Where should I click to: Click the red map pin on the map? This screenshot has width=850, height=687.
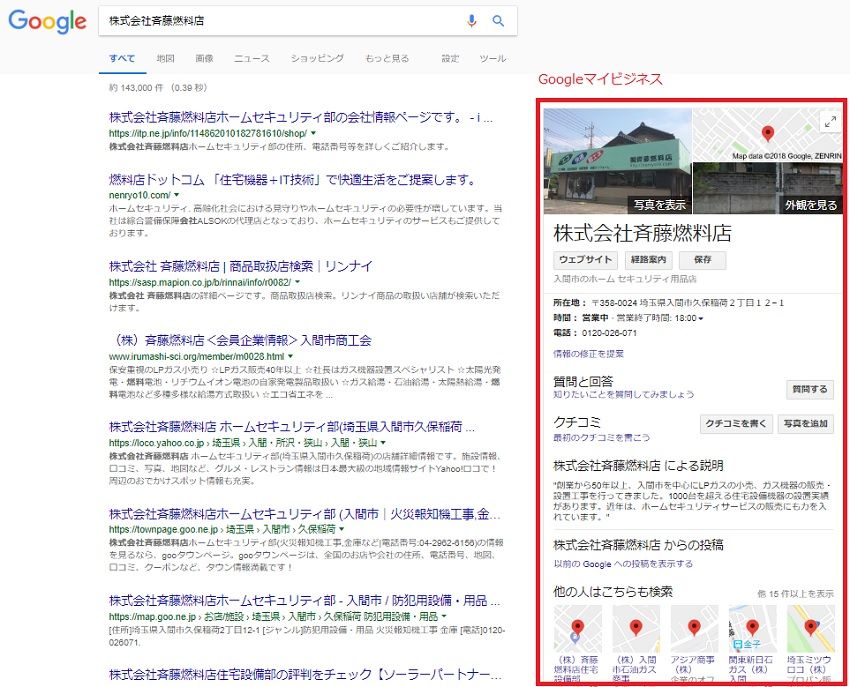coord(768,134)
